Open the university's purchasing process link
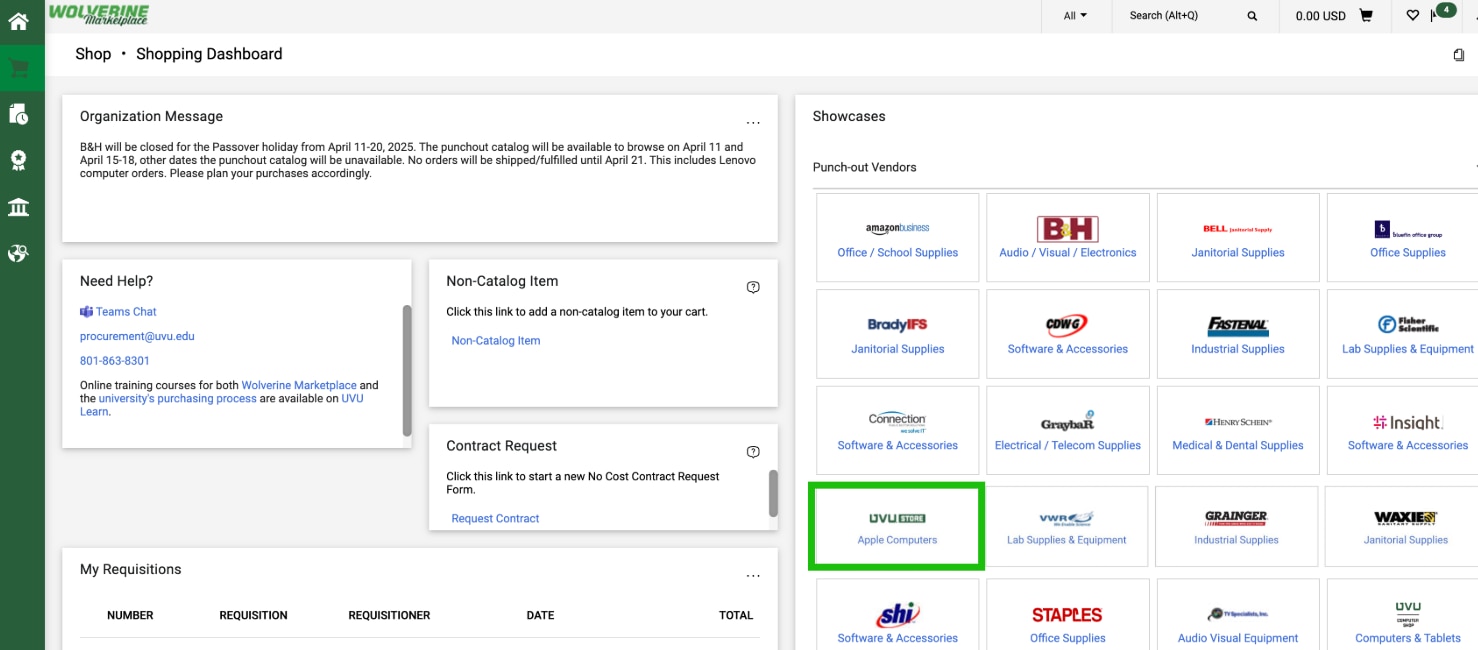This screenshot has height=650, width=1478. coord(178,398)
